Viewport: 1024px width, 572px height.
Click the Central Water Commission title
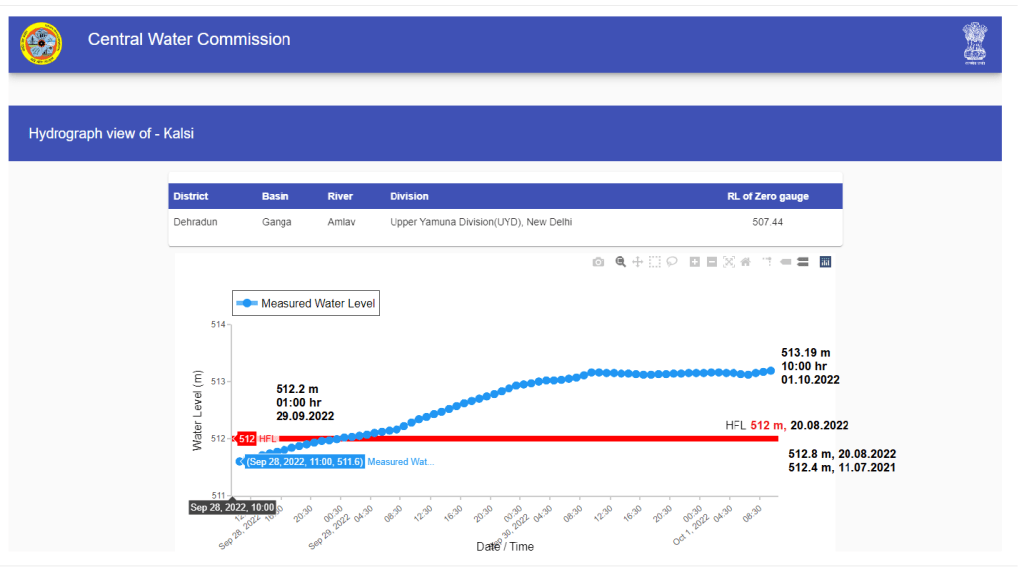pos(189,40)
